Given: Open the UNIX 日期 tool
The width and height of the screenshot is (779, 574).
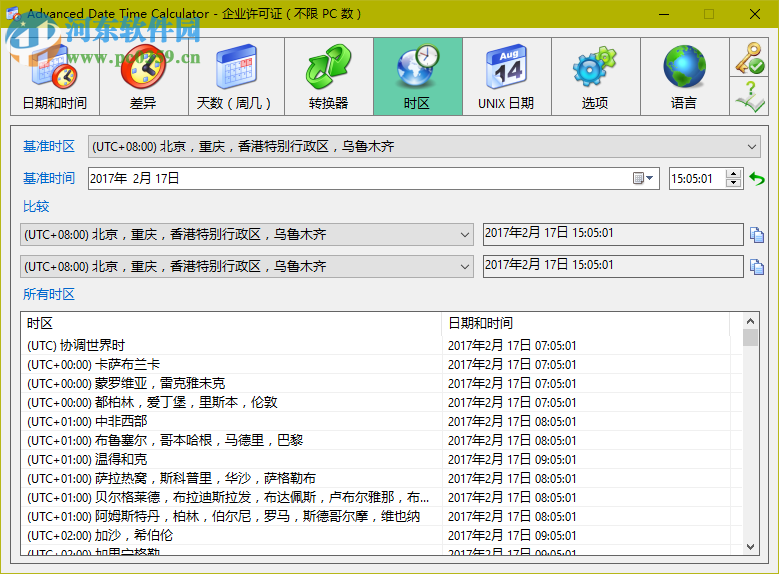Looking at the screenshot, I should pyautogui.click(x=507, y=77).
